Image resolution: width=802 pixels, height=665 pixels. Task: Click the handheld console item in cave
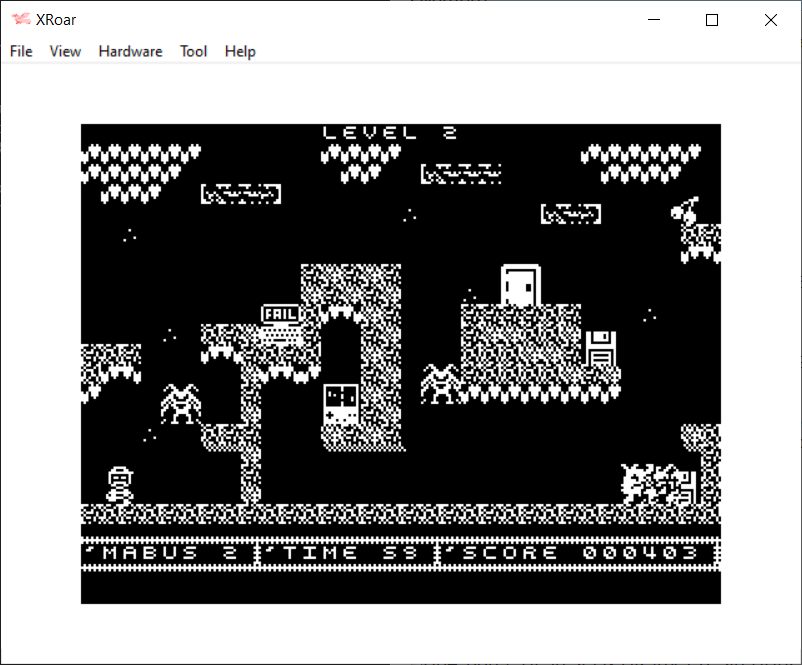point(340,407)
